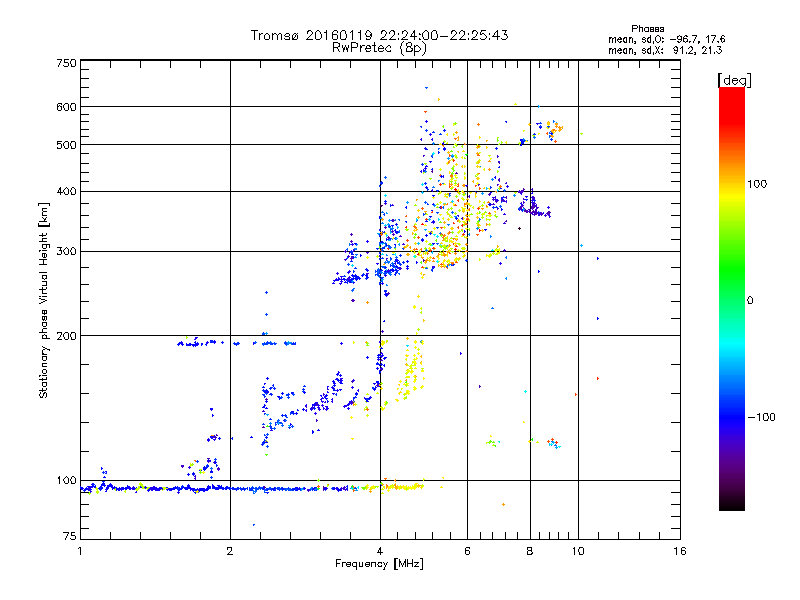Viewport: 800px width, 600px height.
Task: Click the y-axis tick label '75'
Action: click(70, 536)
